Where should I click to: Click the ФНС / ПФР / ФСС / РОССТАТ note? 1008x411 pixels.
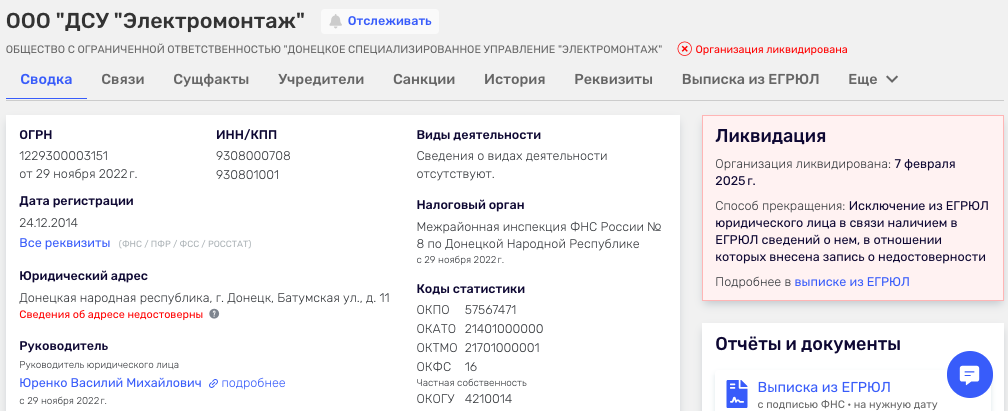click(184, 244)
